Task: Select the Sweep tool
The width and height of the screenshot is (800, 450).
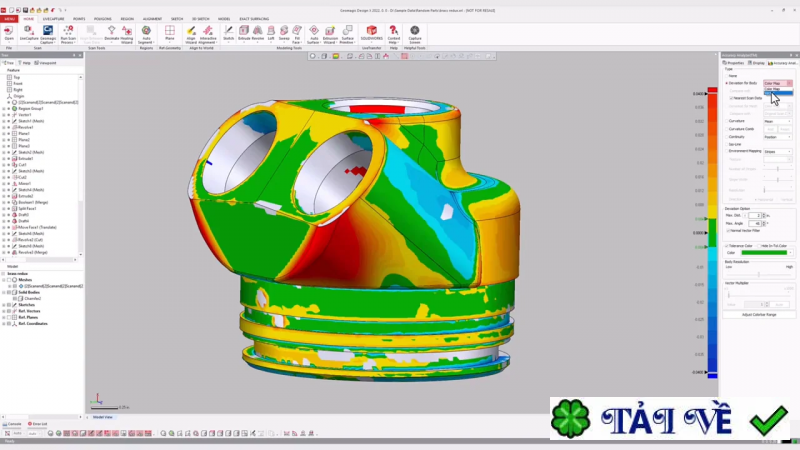Action: tap(284, 34)
